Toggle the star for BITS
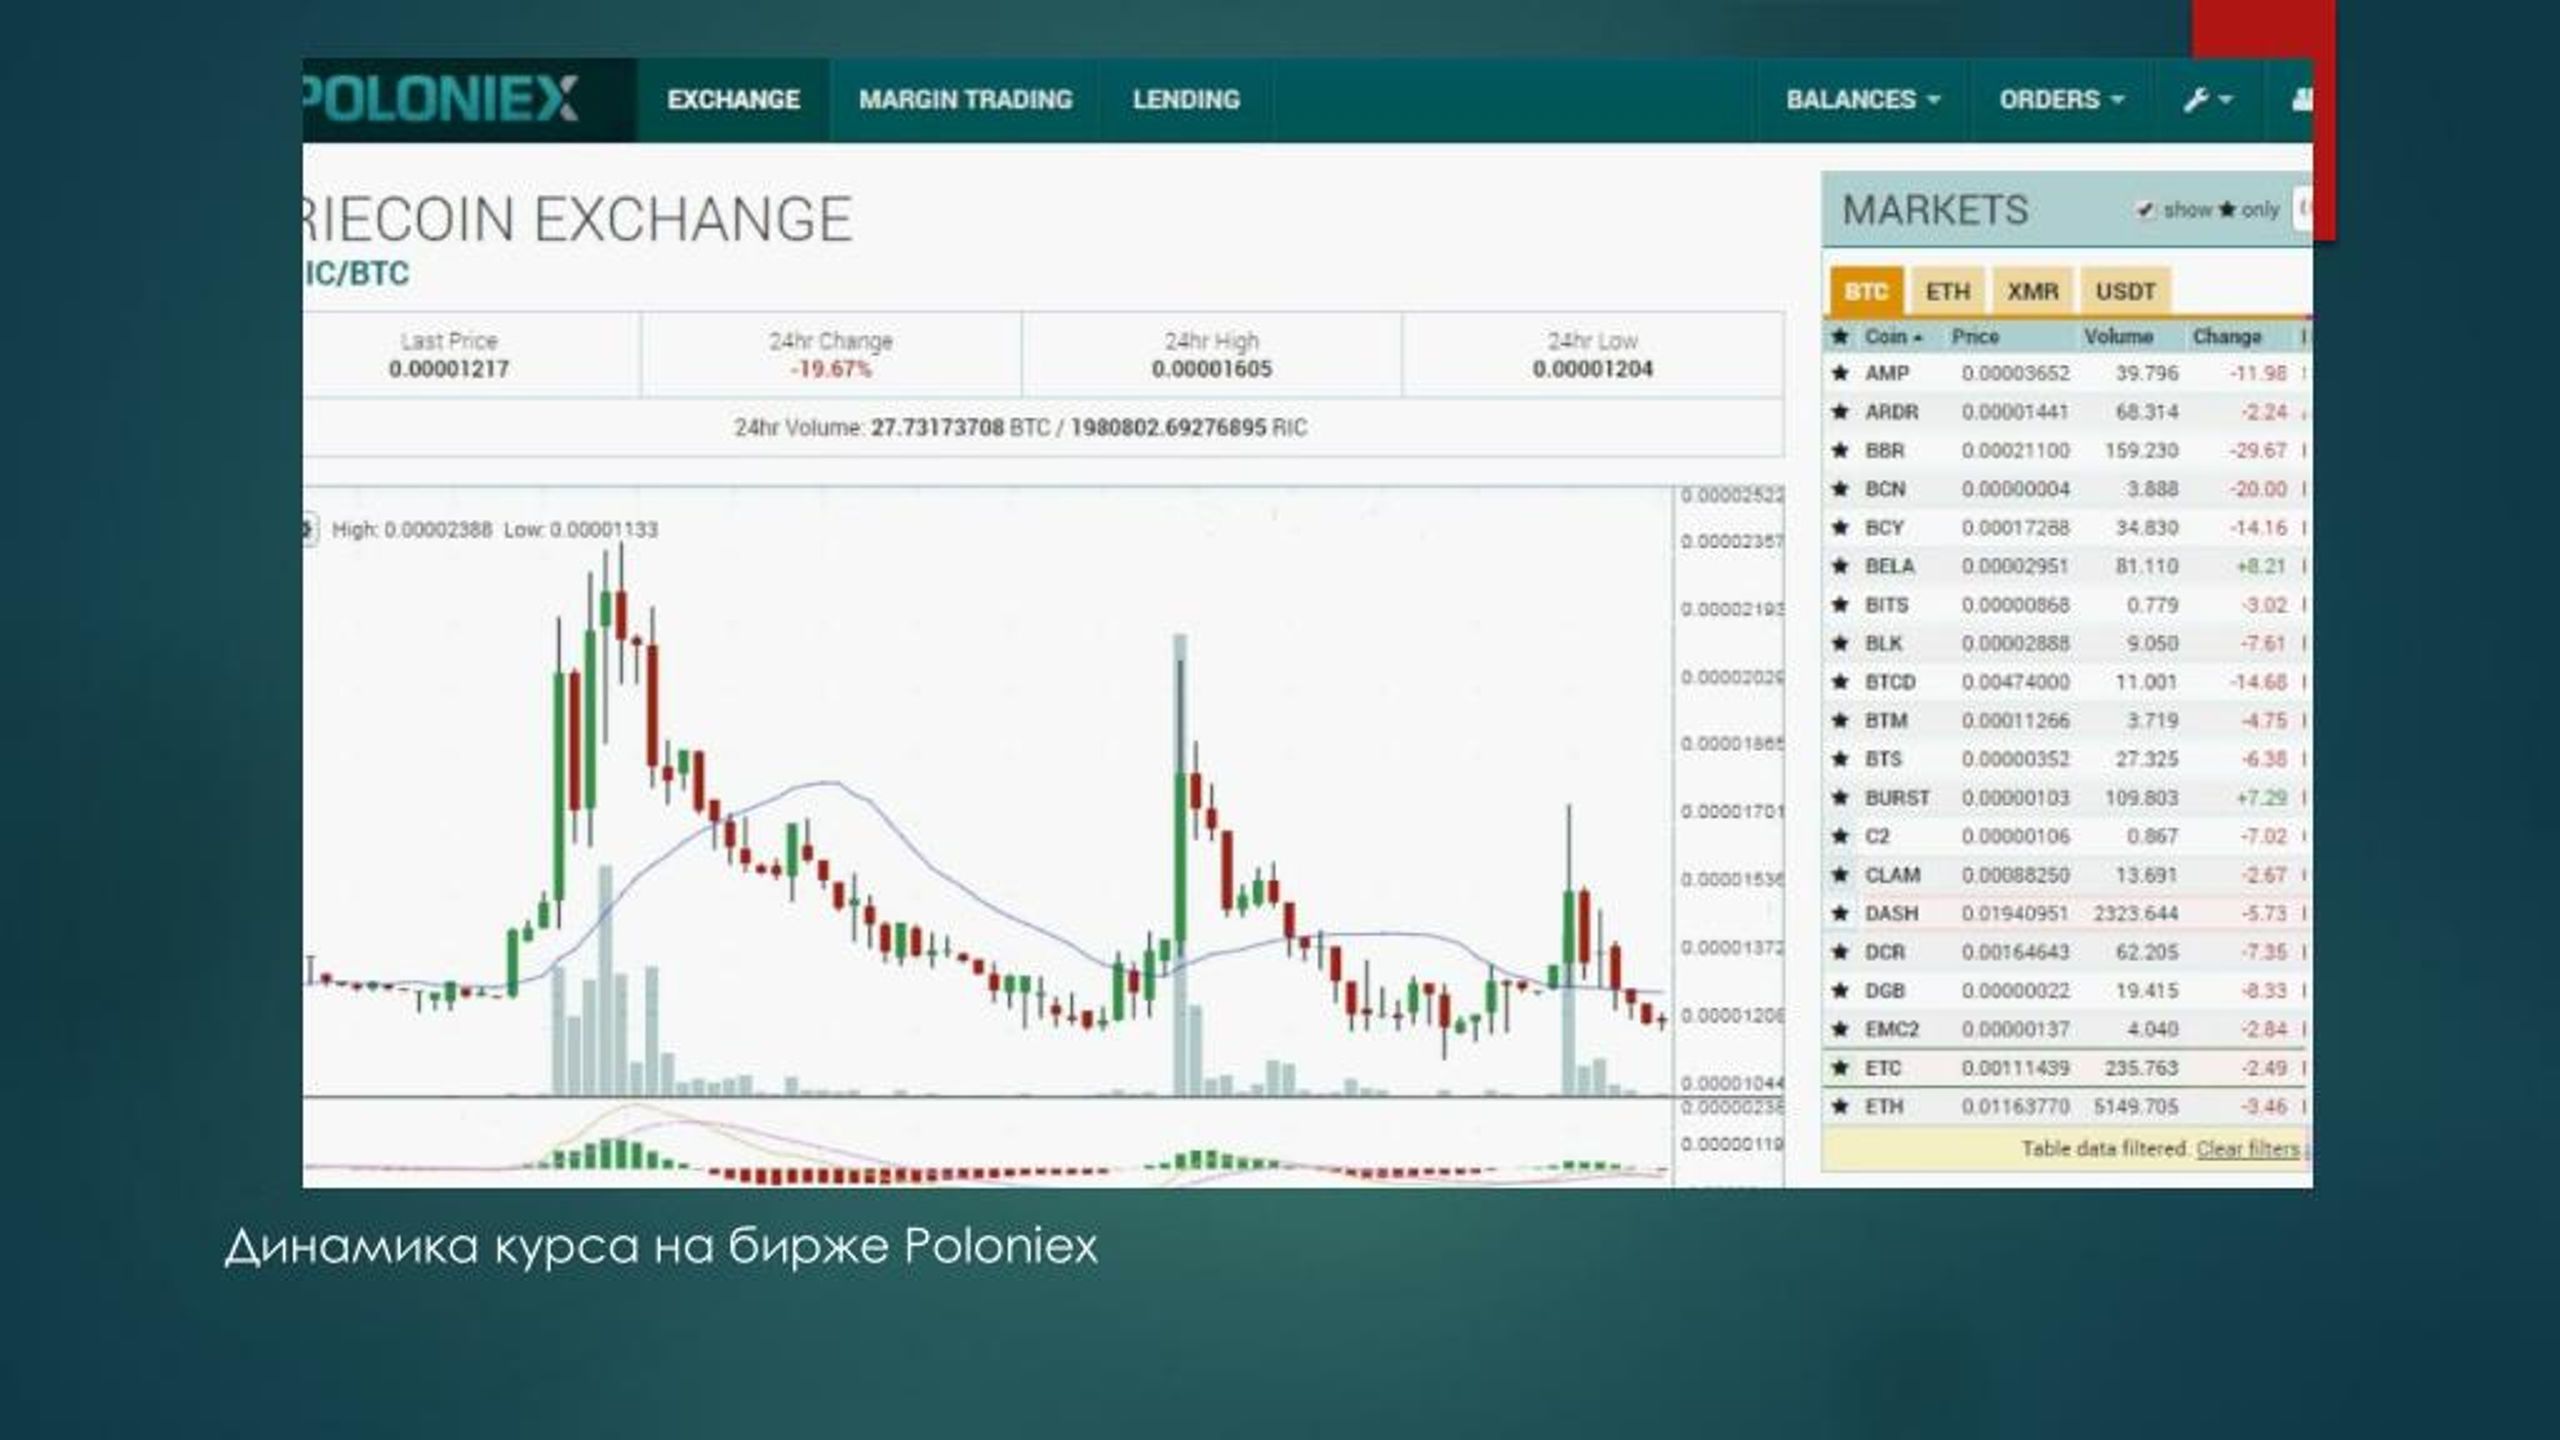 pyautogui.click(x=1840, y=605)
